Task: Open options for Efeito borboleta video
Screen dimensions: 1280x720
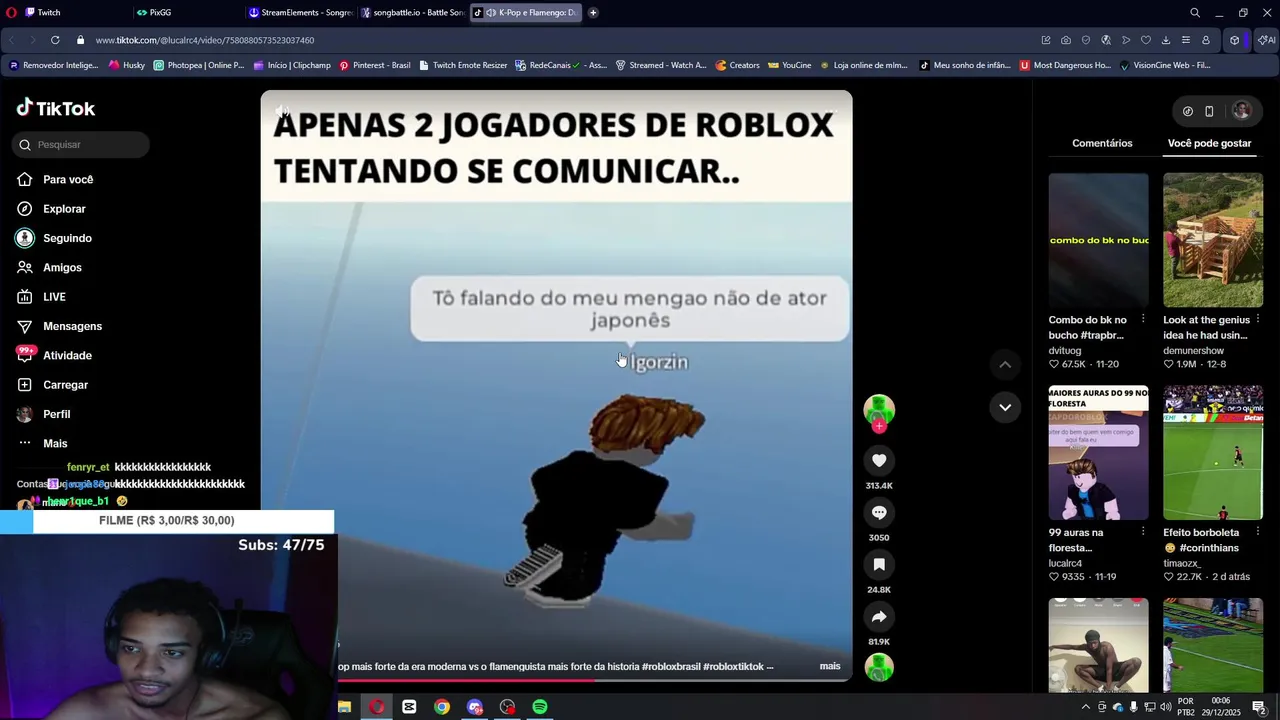Action: [x=1258, y=532]
